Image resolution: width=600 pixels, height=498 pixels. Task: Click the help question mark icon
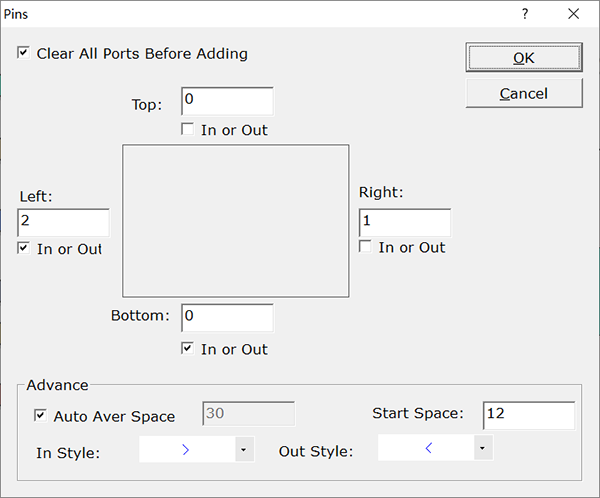525,14
